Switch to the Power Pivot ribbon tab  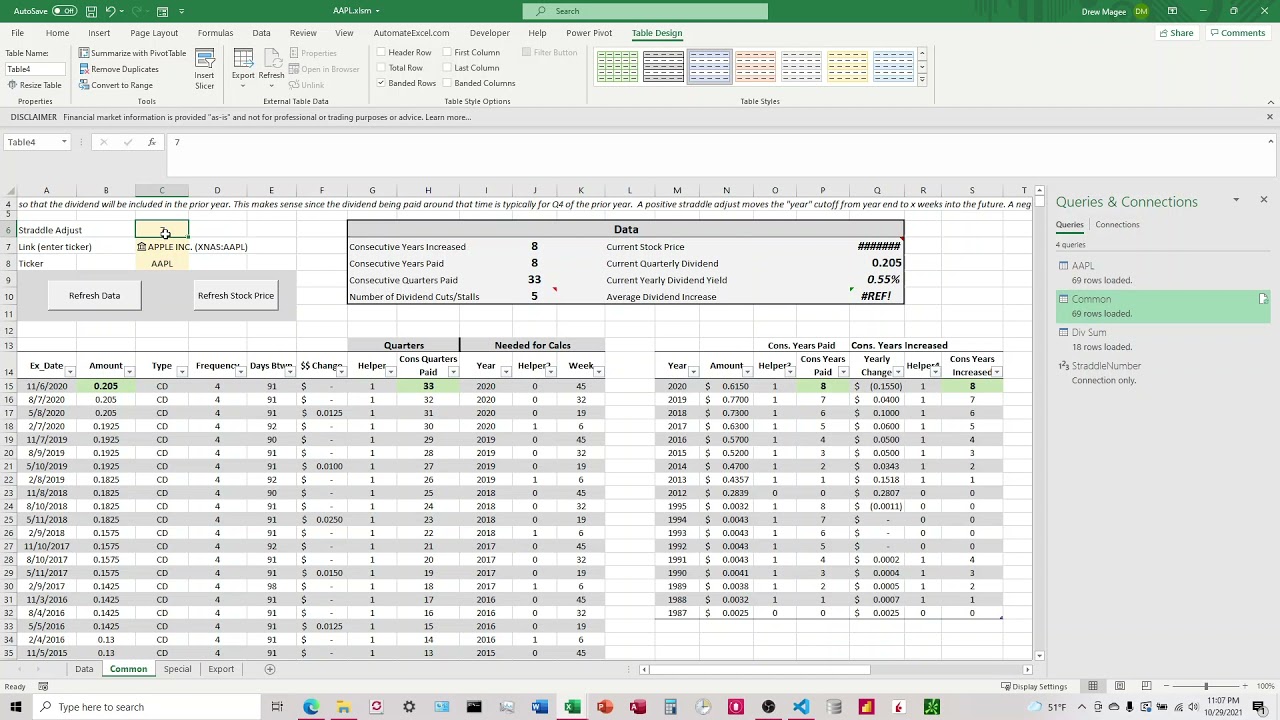pyautogui.click(x=589, y=33)
